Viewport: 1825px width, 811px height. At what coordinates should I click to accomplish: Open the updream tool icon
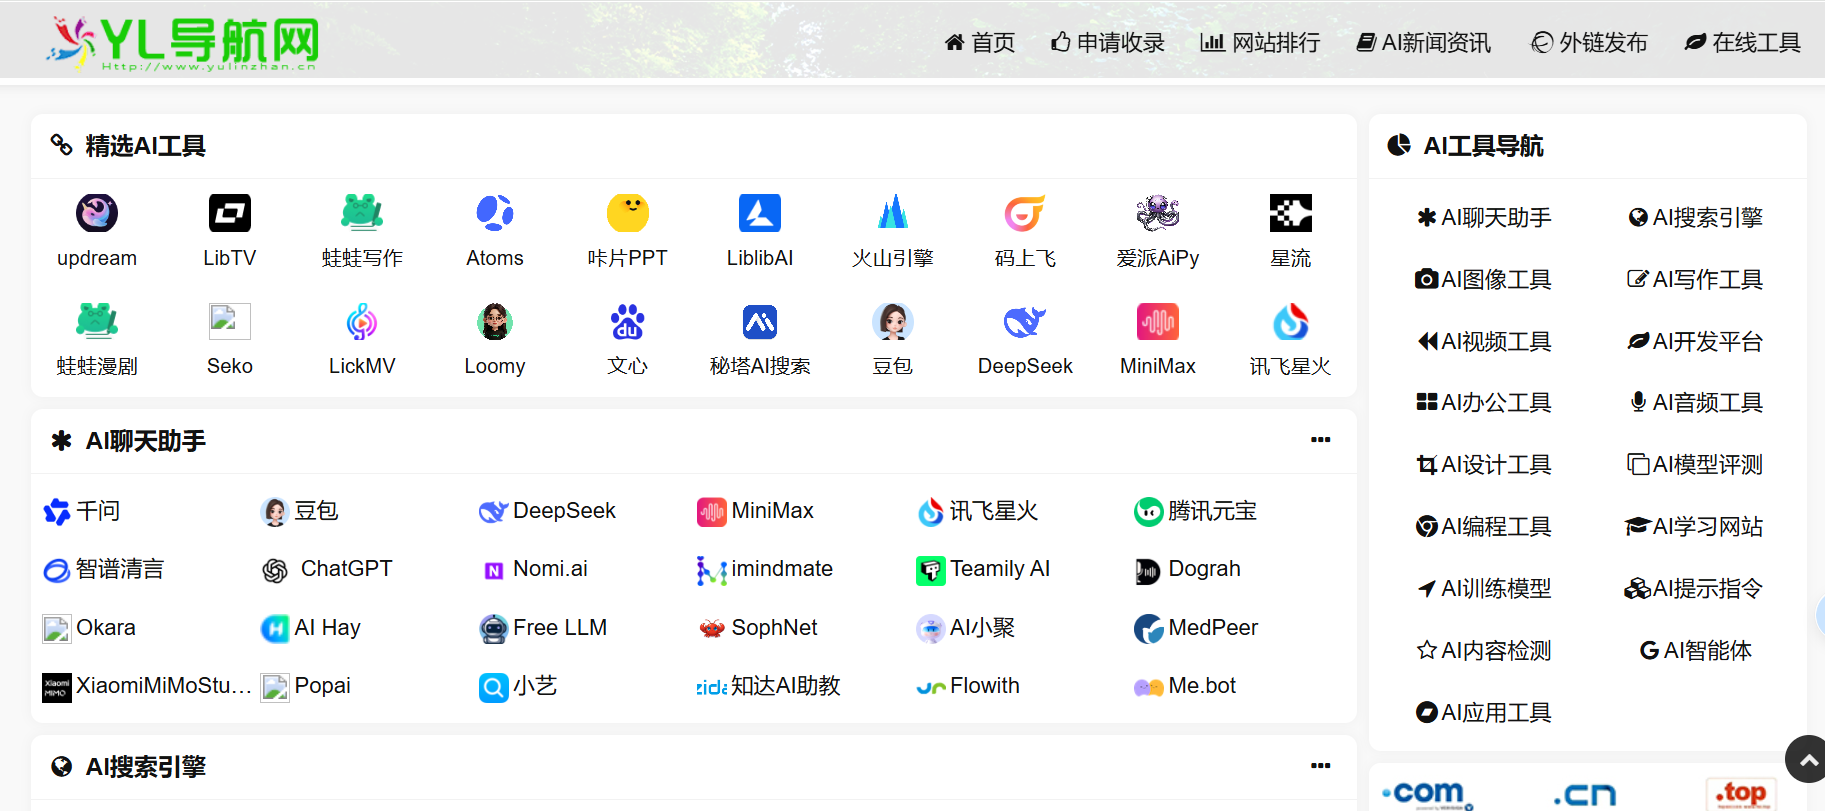97,213
